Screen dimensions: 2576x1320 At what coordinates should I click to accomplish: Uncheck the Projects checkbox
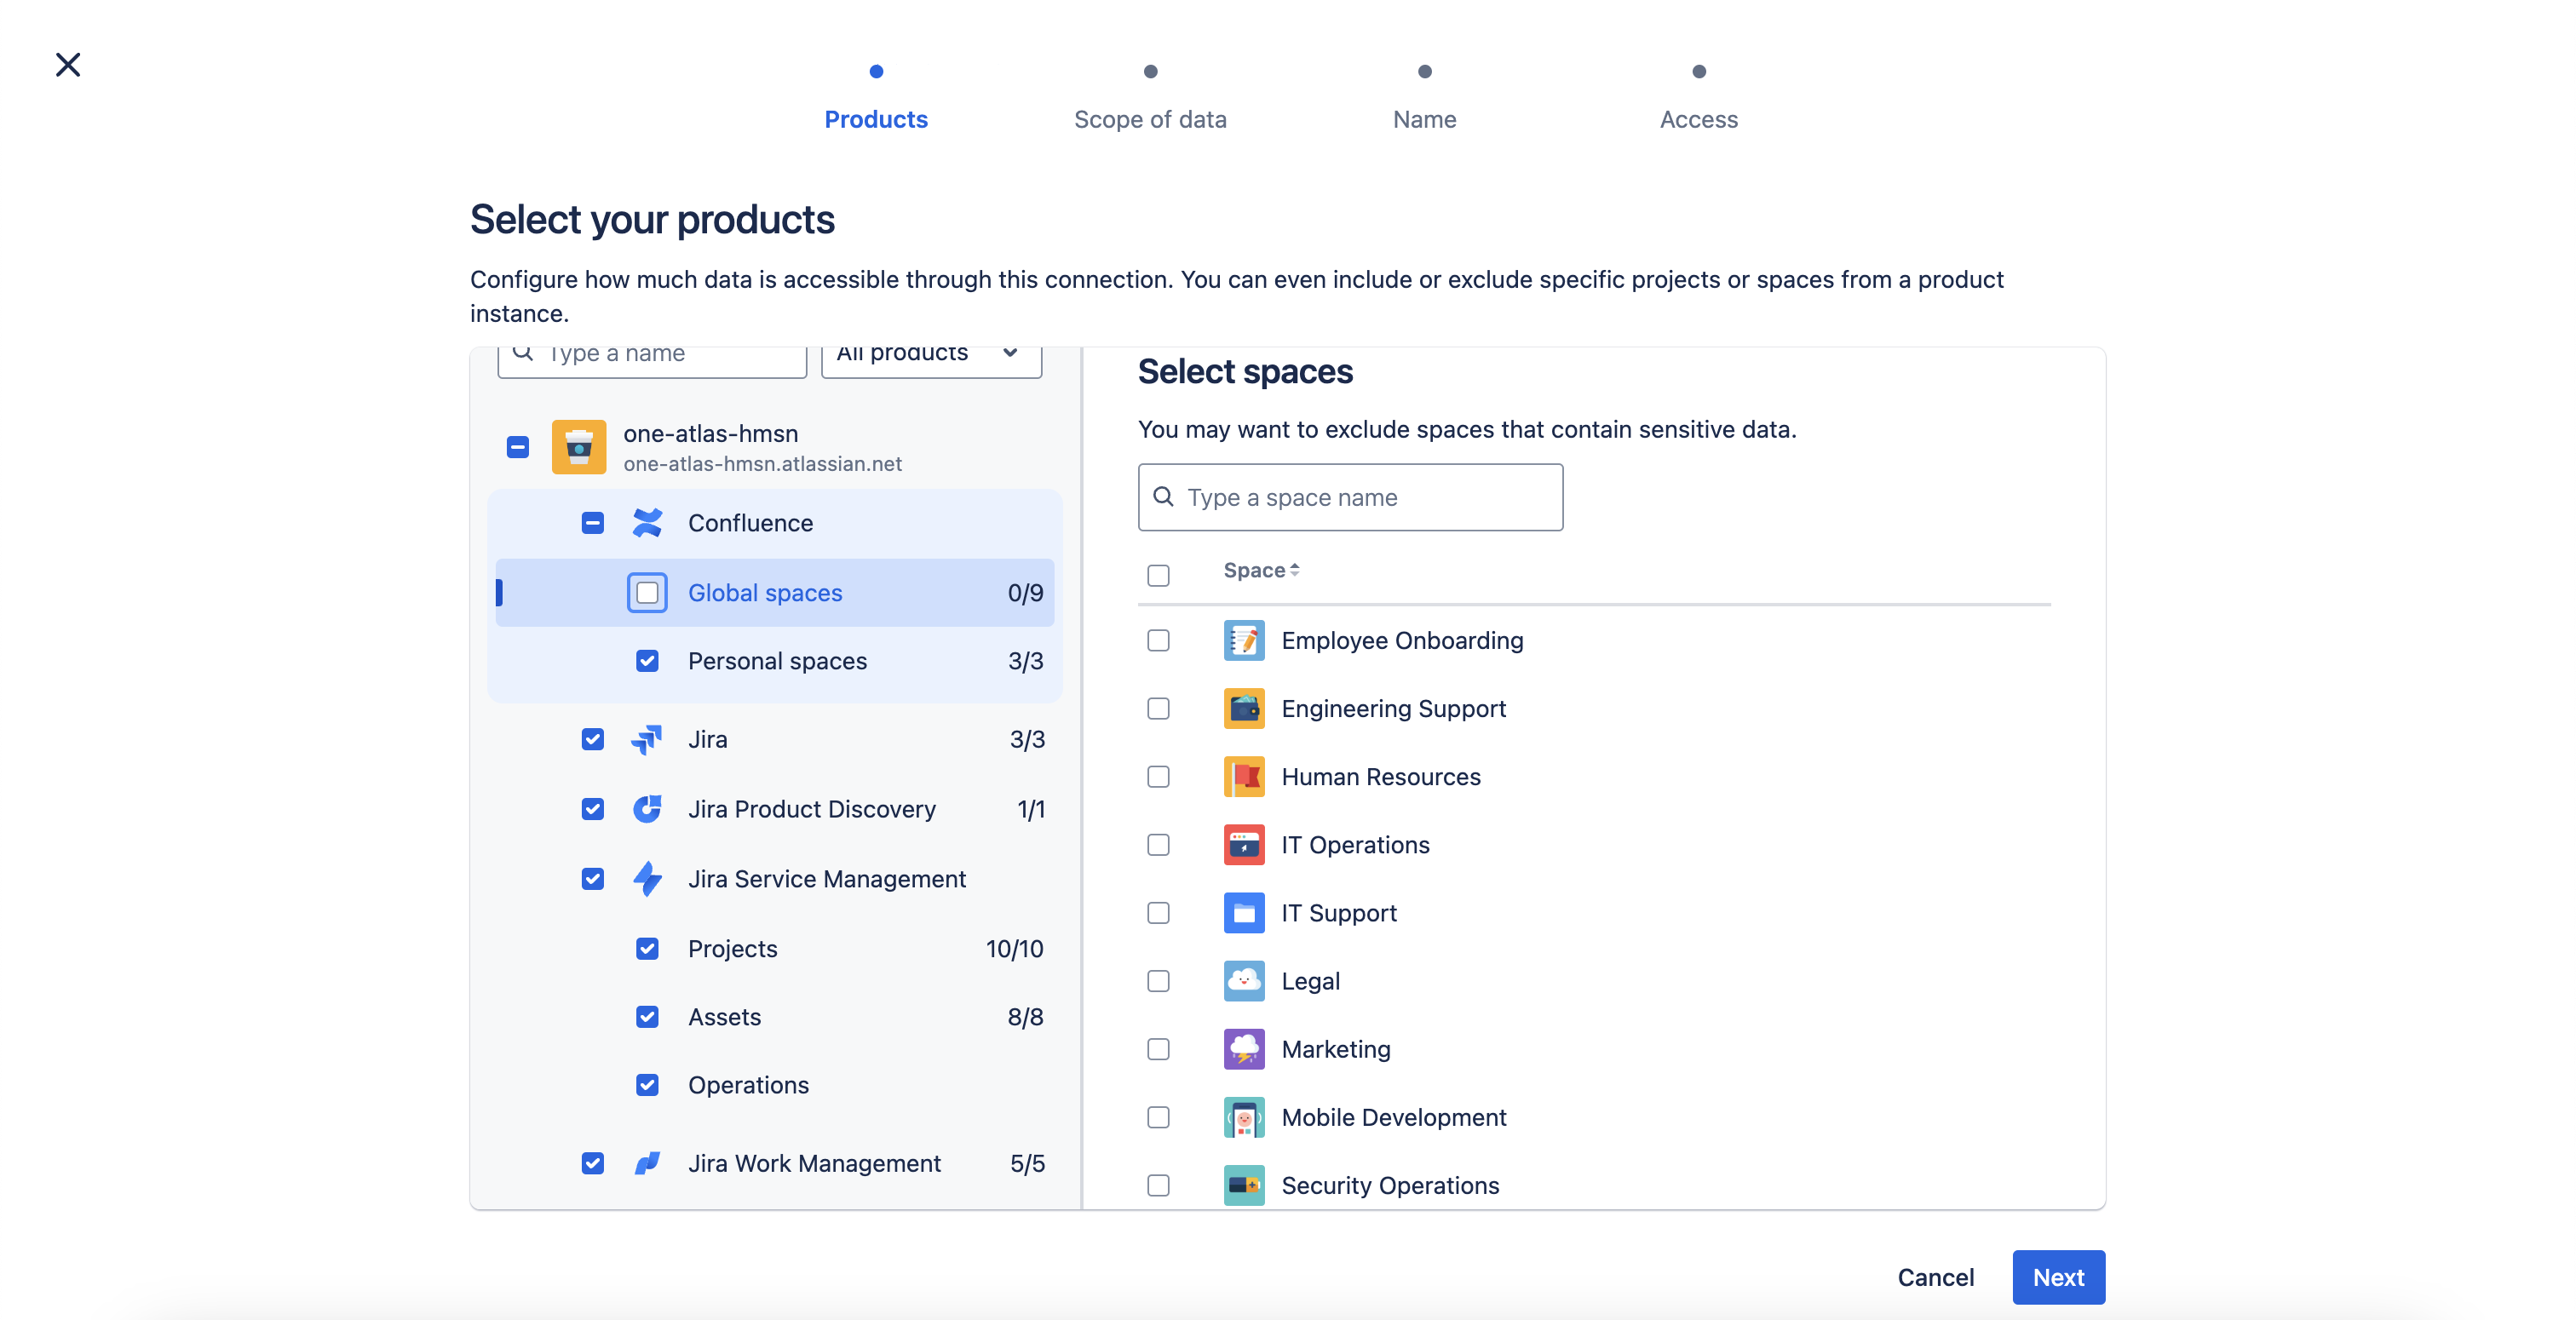(647, 949)
